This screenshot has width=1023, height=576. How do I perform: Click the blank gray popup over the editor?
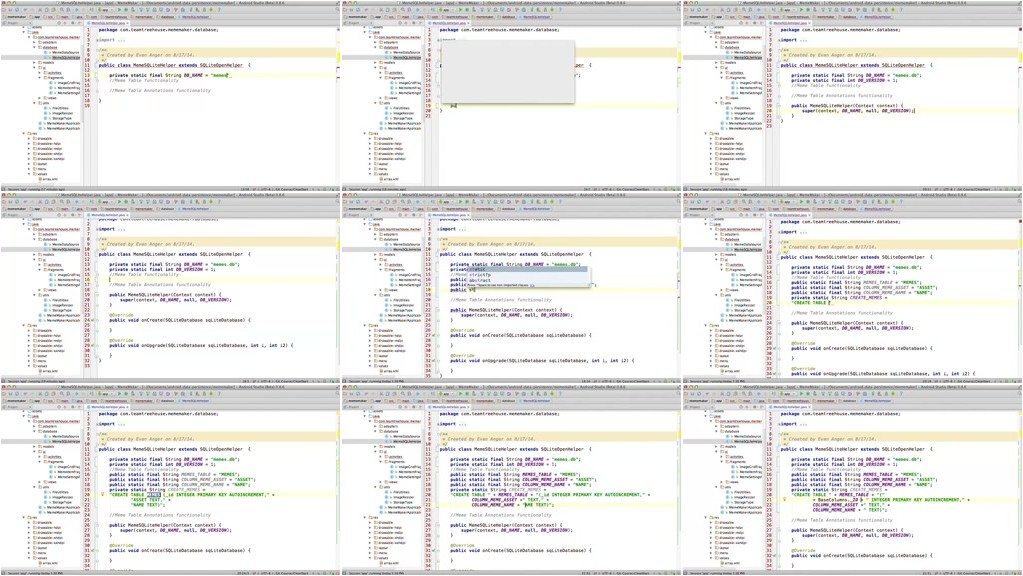coord(508,72)
